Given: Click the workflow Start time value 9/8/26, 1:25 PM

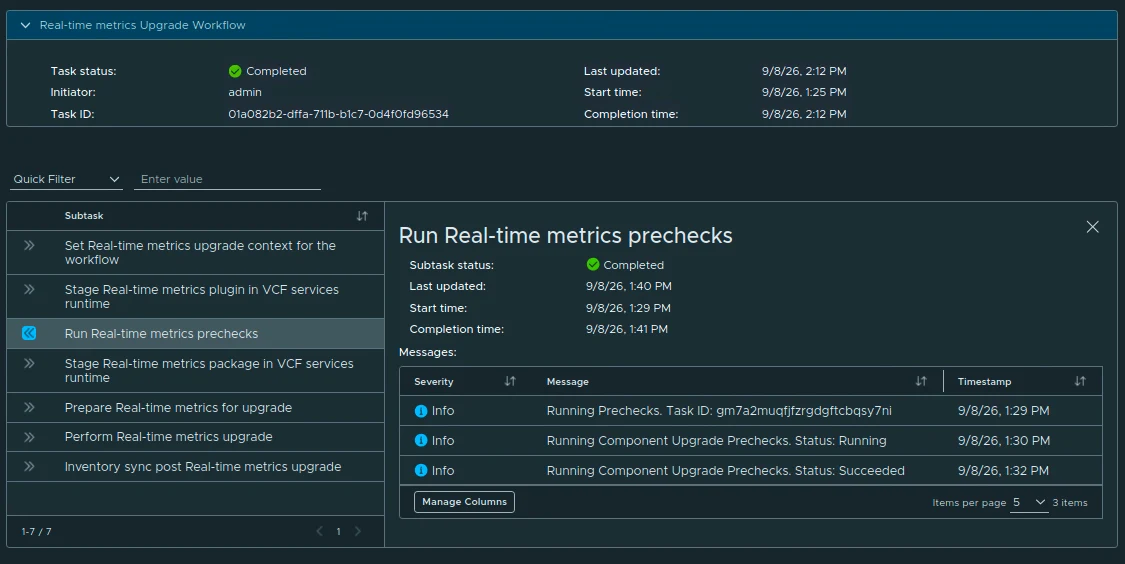Looking at the screenshot, I should coord(804,93).
